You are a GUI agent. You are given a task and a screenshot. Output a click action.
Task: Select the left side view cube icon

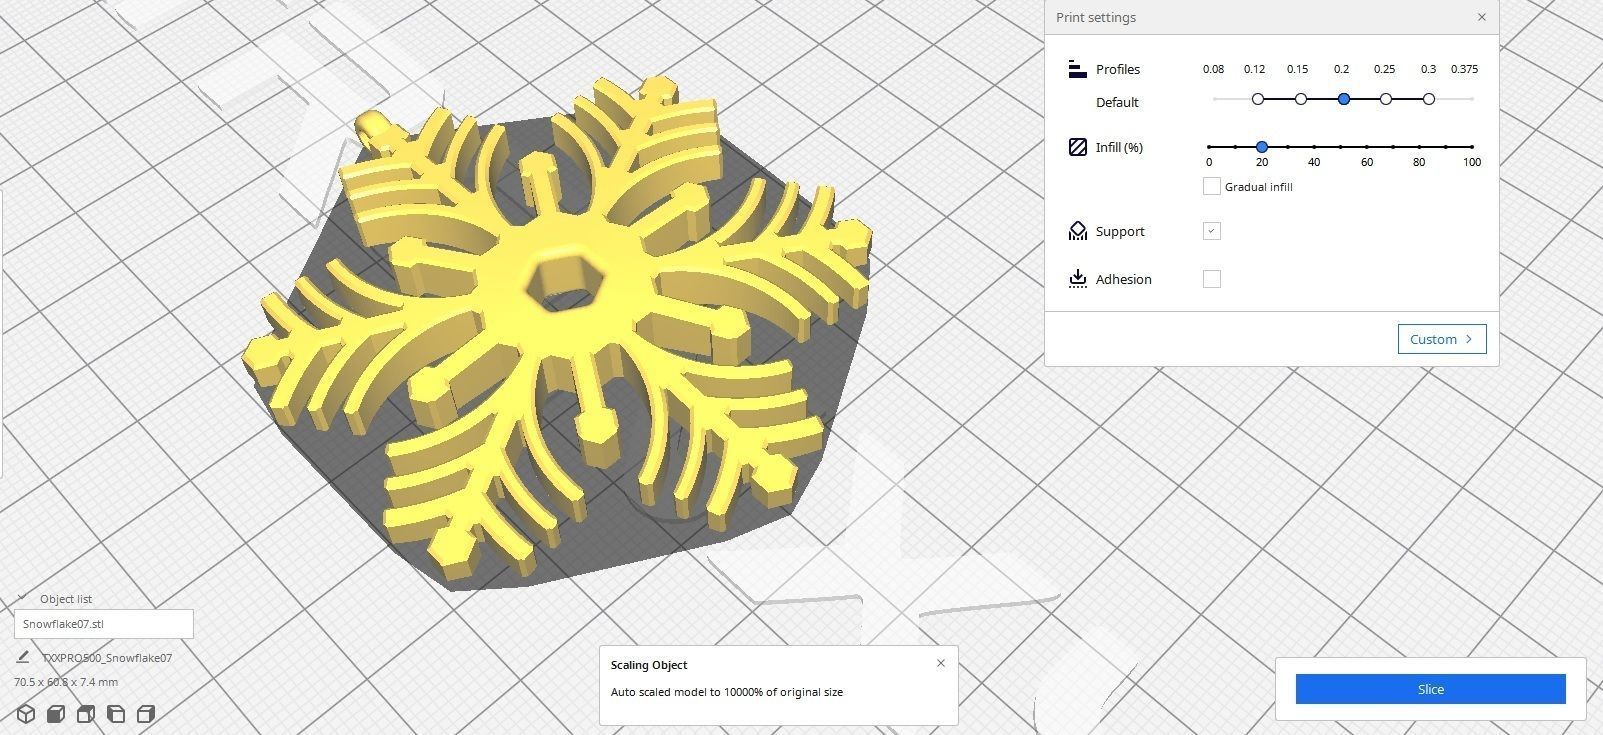(x=116, y=713)
